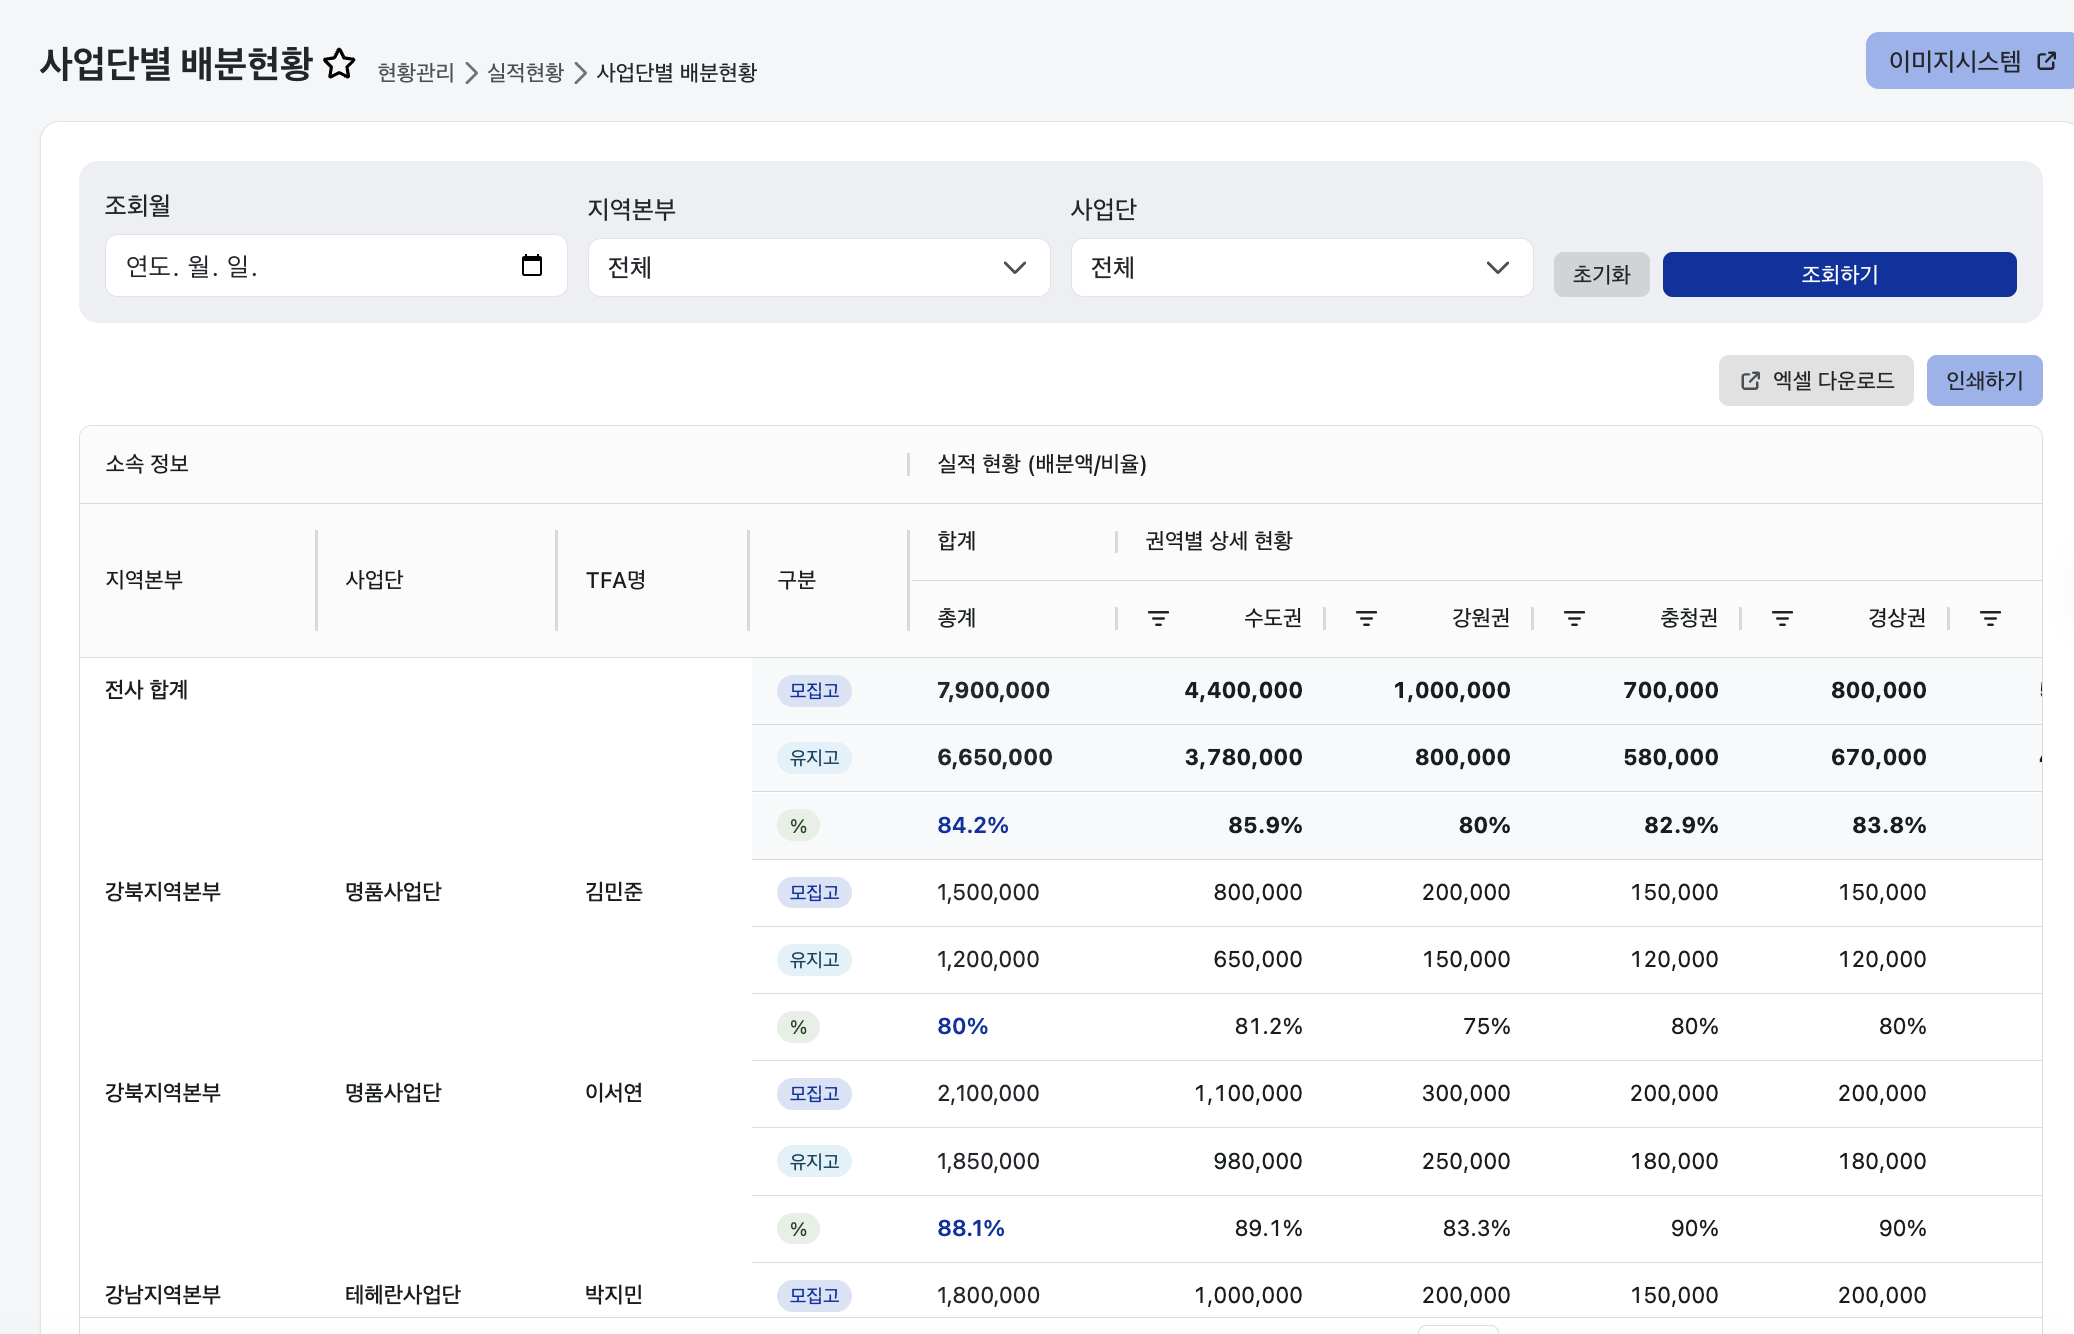Click the 조회하기 search button

(x=1839, y=274)
